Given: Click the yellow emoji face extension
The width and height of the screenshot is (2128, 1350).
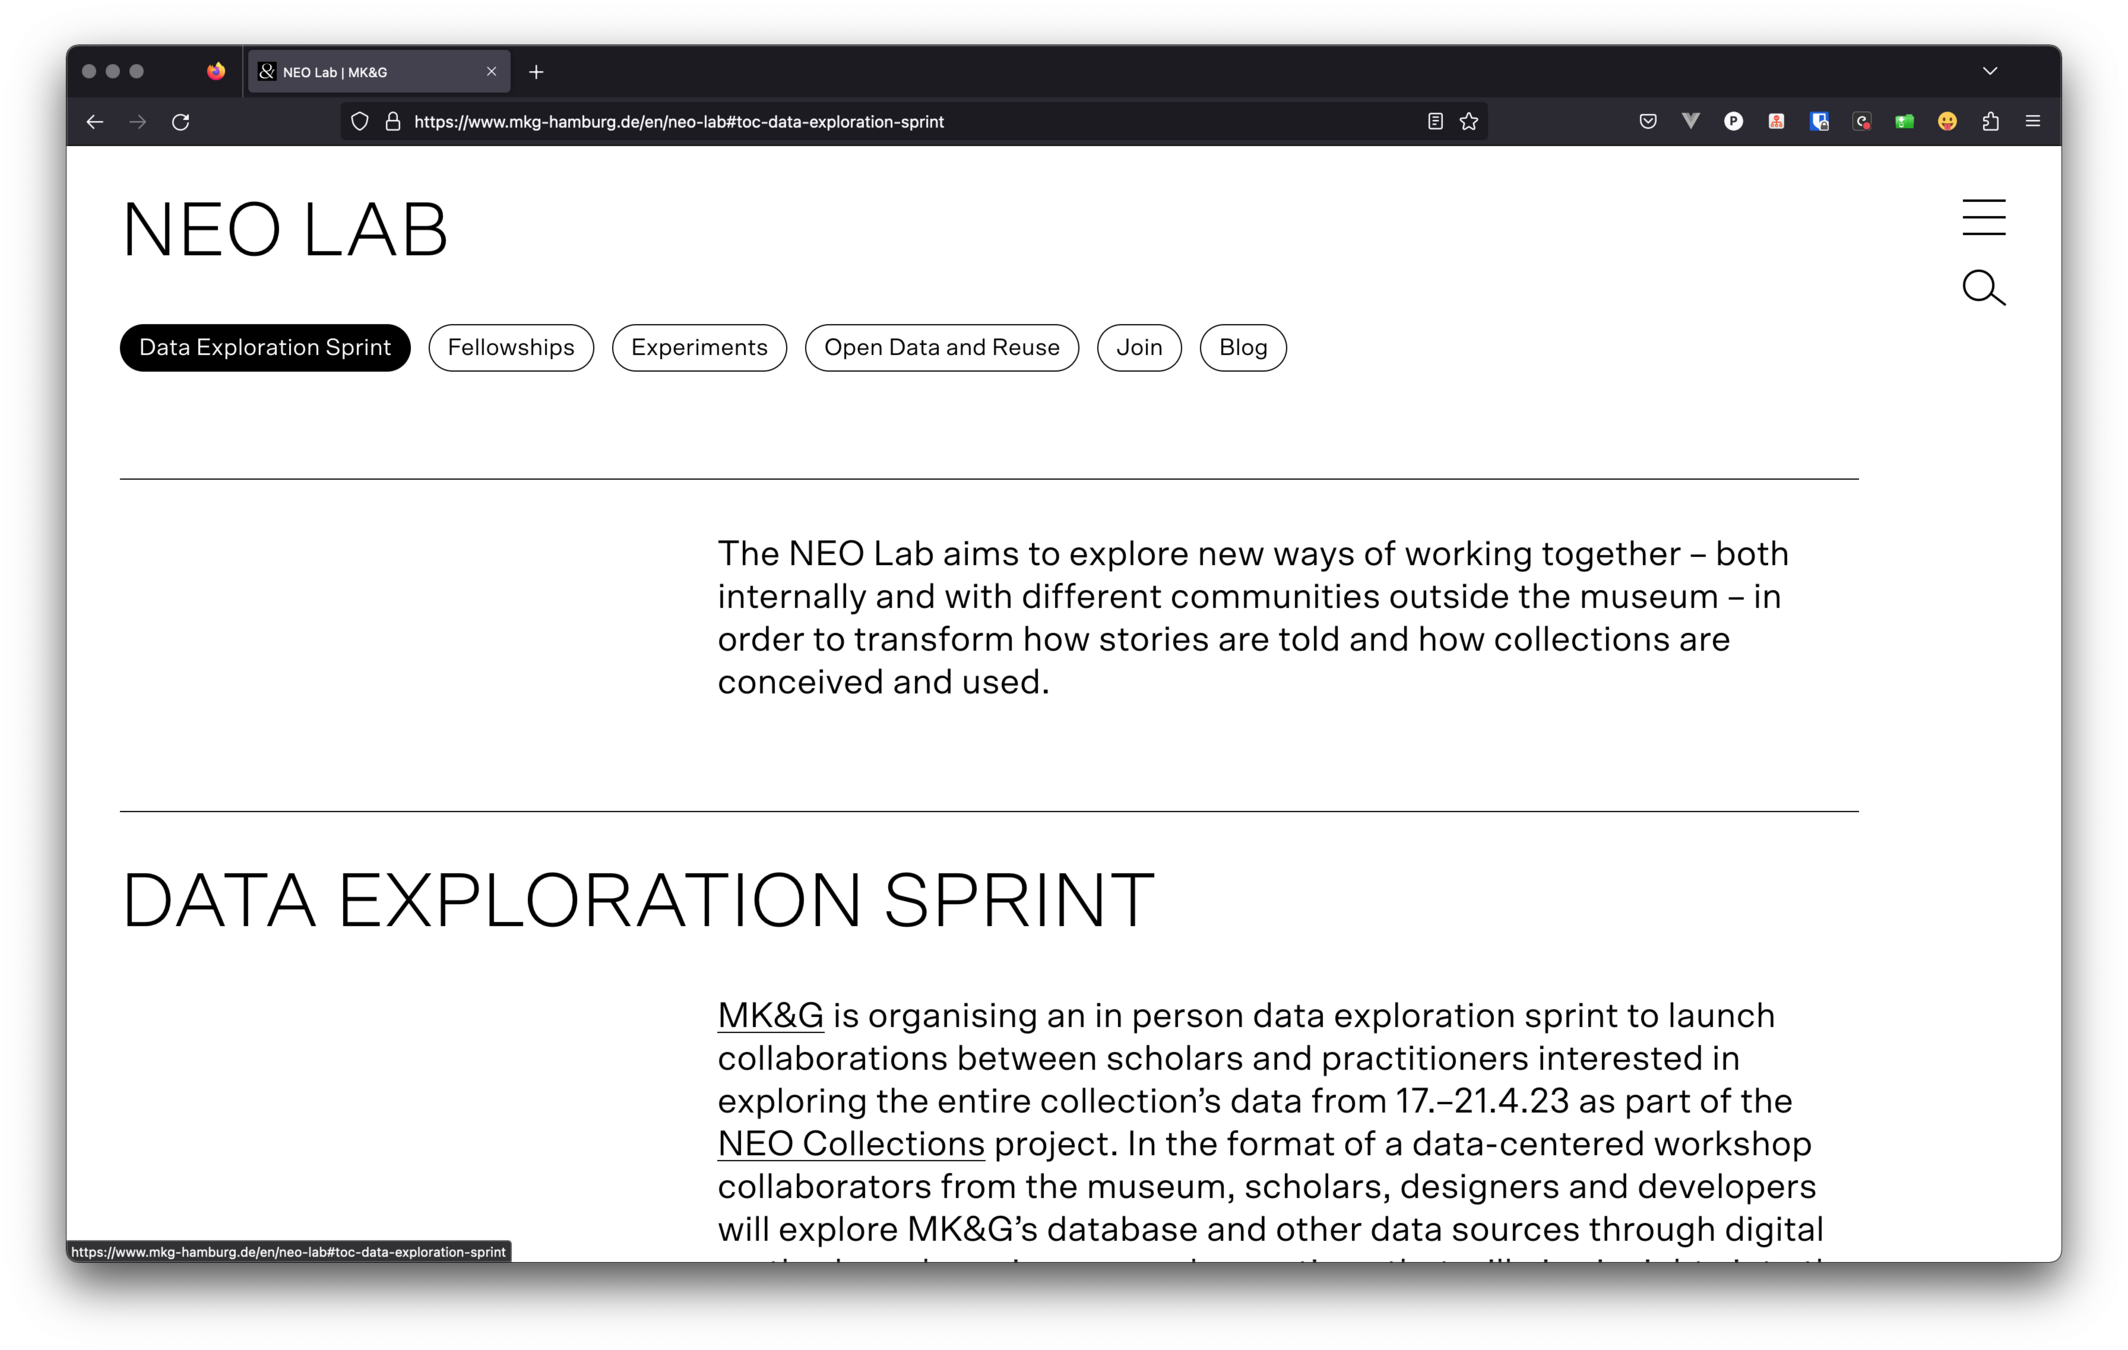Looking at the screenshot, I should point(1947,121).
